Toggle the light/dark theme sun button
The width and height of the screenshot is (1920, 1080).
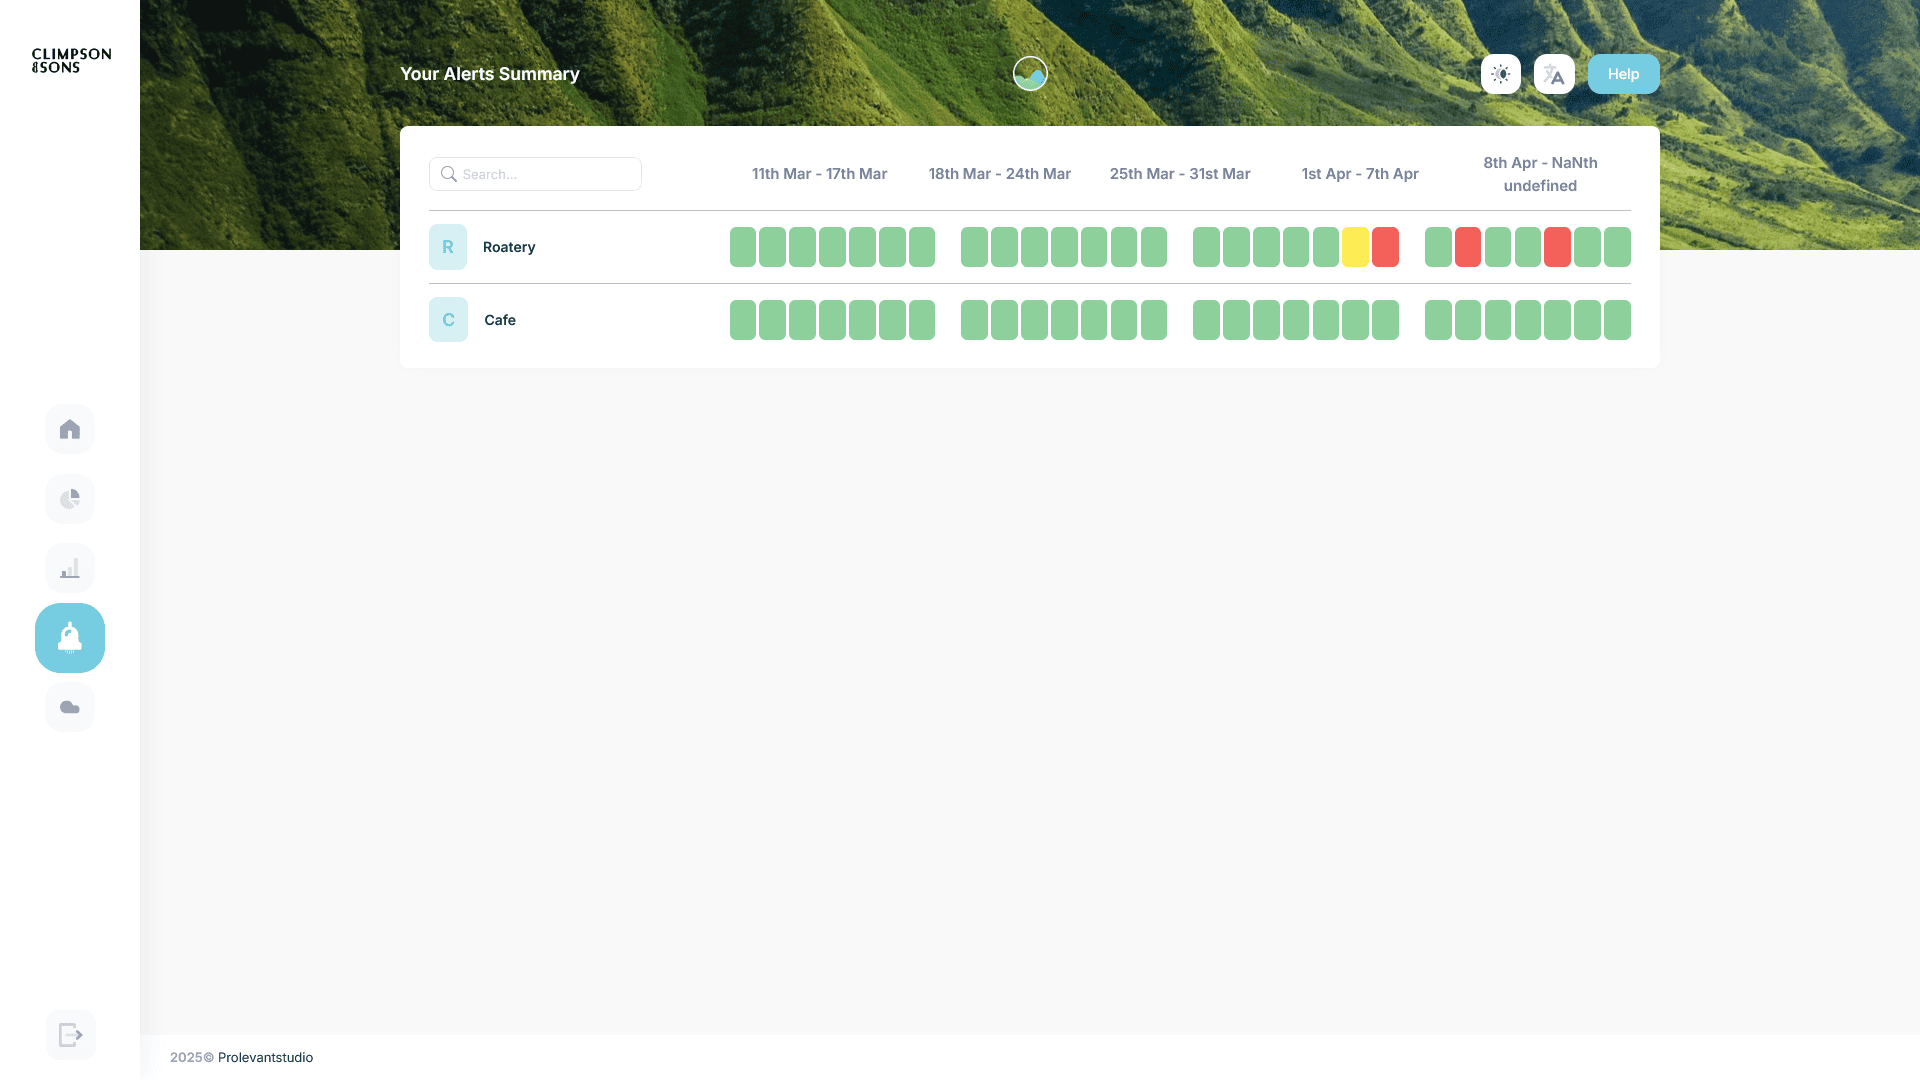point(1500,74)
